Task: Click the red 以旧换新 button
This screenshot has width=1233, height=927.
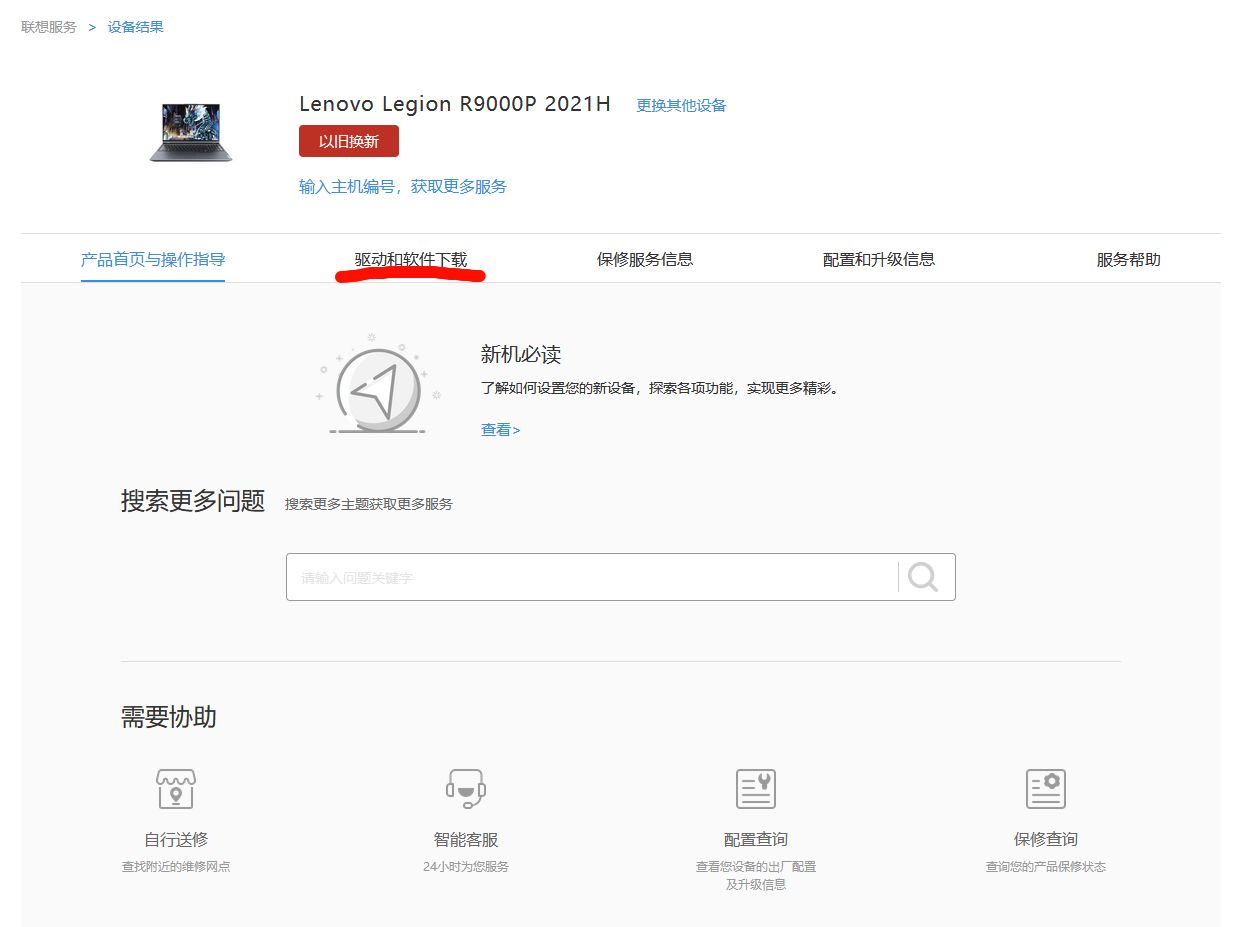Action: point(349,141)
